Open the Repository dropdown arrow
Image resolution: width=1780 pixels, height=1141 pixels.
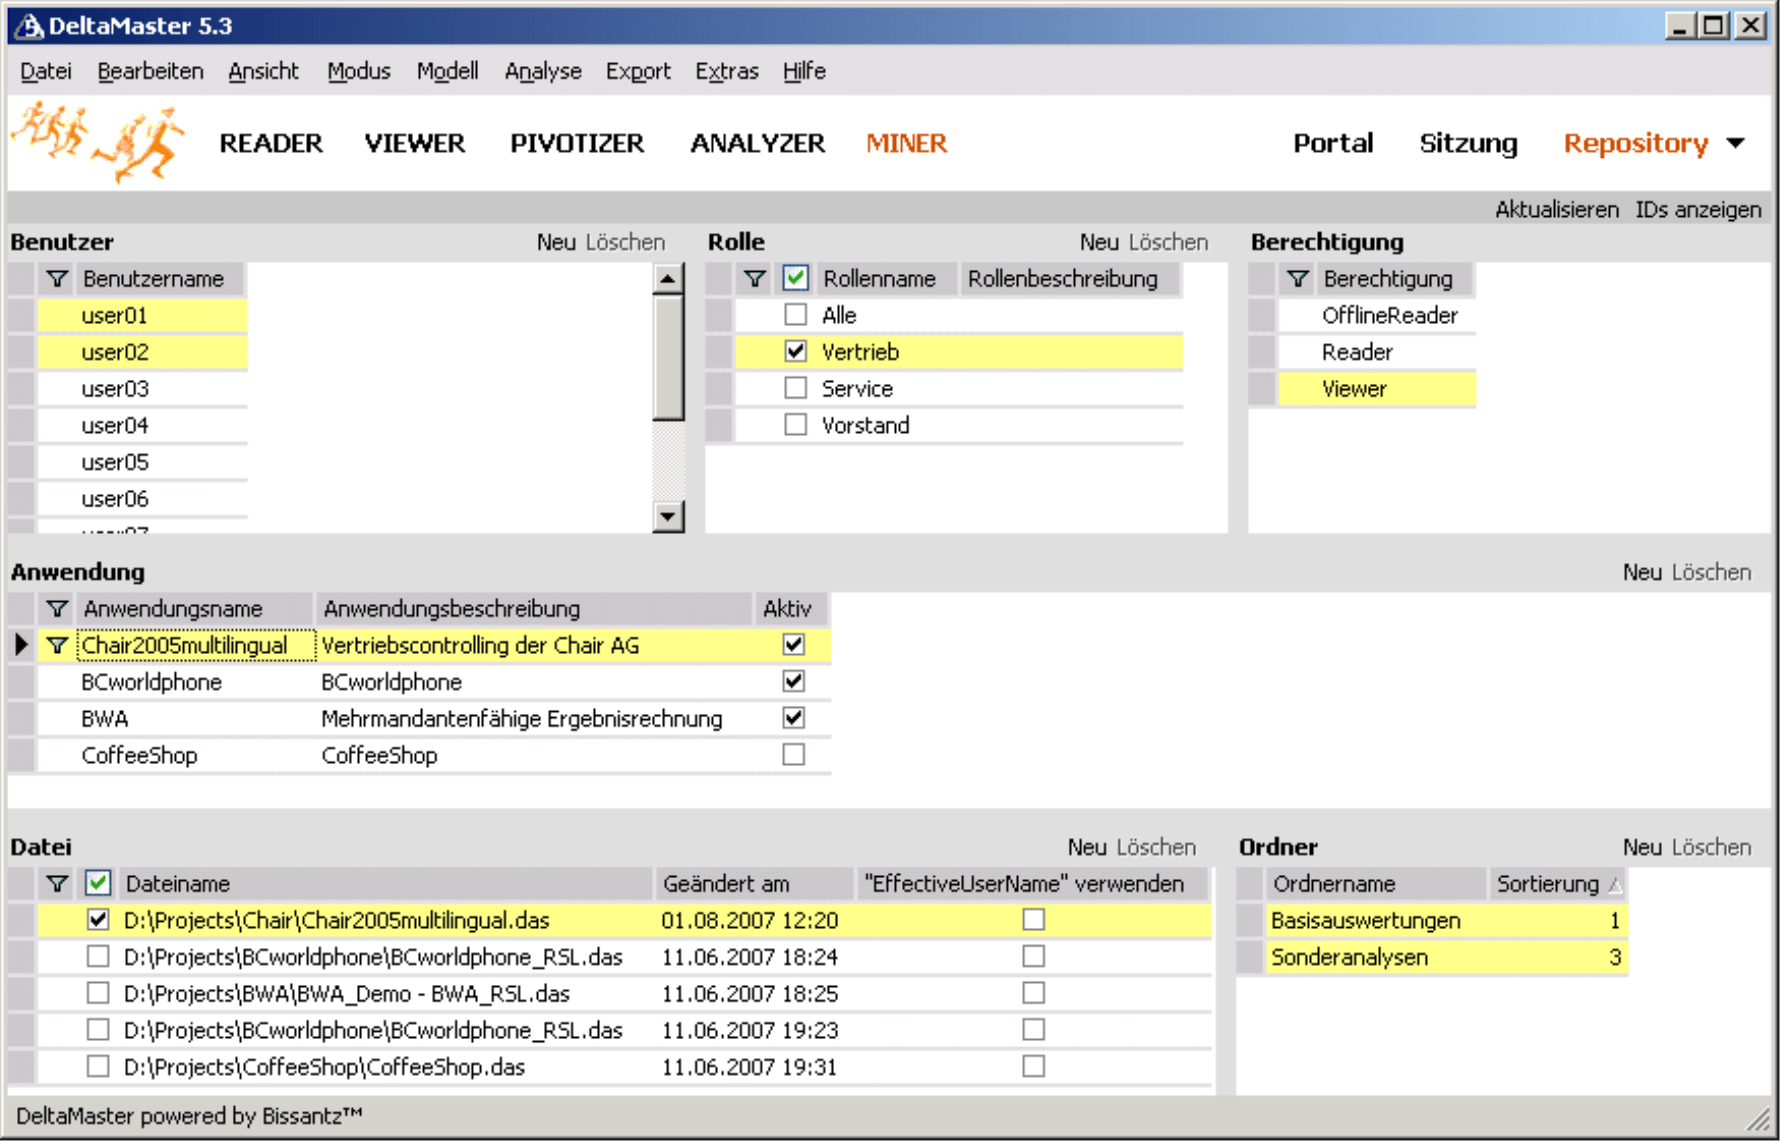1736,144
